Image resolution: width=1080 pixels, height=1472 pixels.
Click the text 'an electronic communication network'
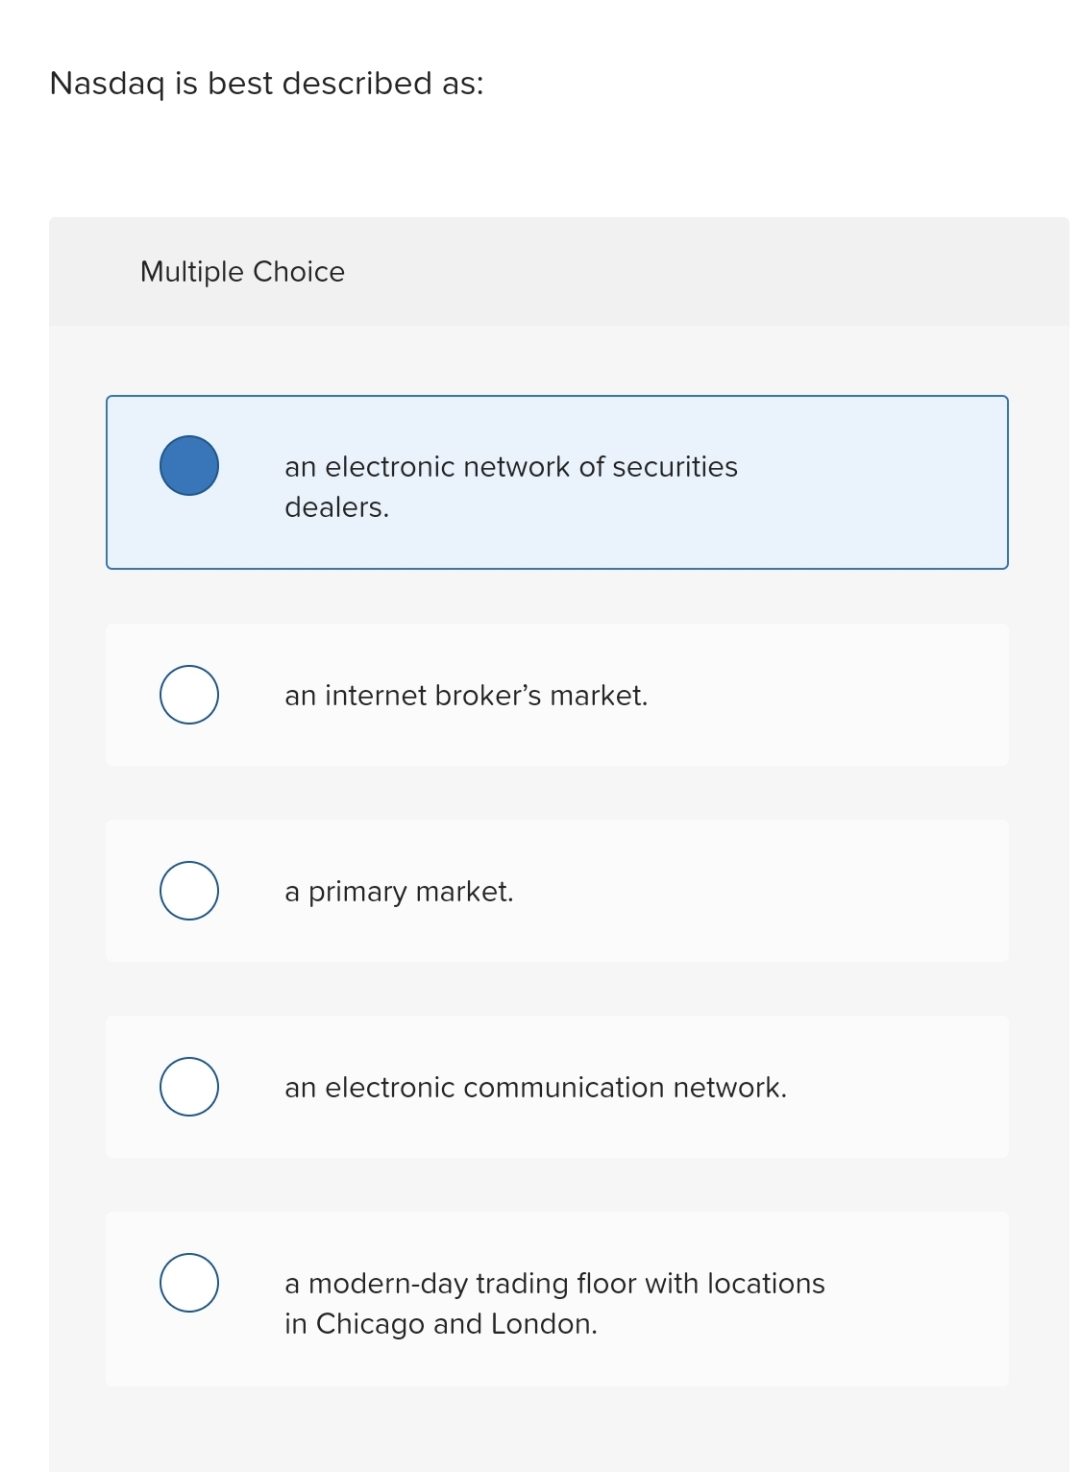(536, 1086)
